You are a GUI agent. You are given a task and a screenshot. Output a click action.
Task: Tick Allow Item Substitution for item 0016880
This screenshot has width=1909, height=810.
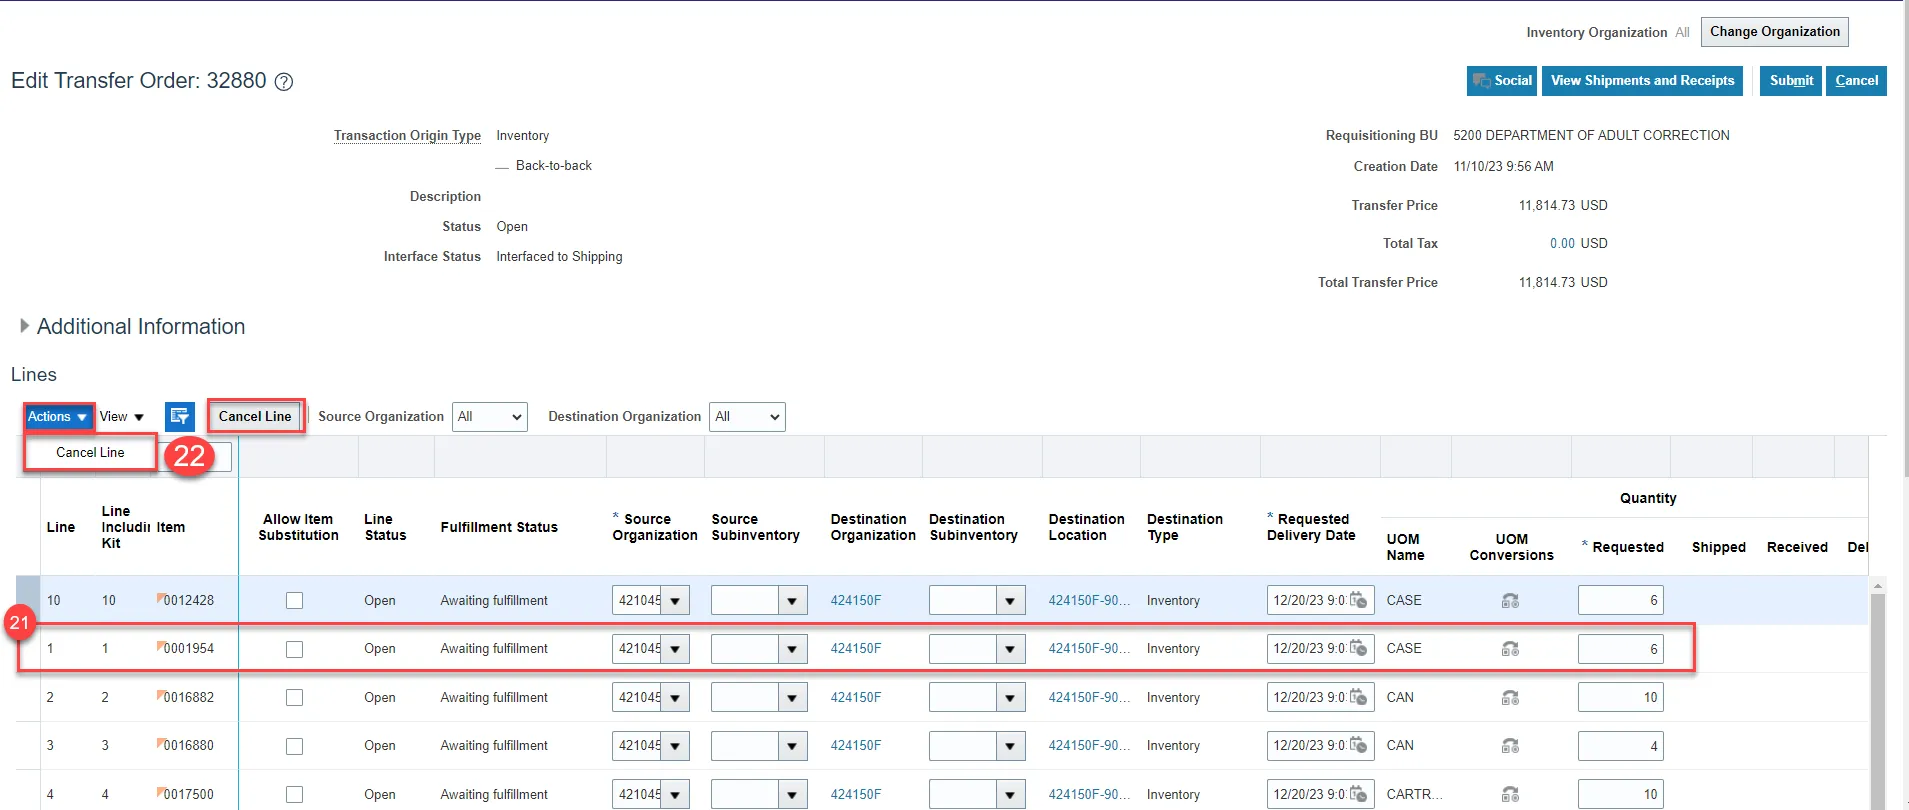[x=294, y=746]
